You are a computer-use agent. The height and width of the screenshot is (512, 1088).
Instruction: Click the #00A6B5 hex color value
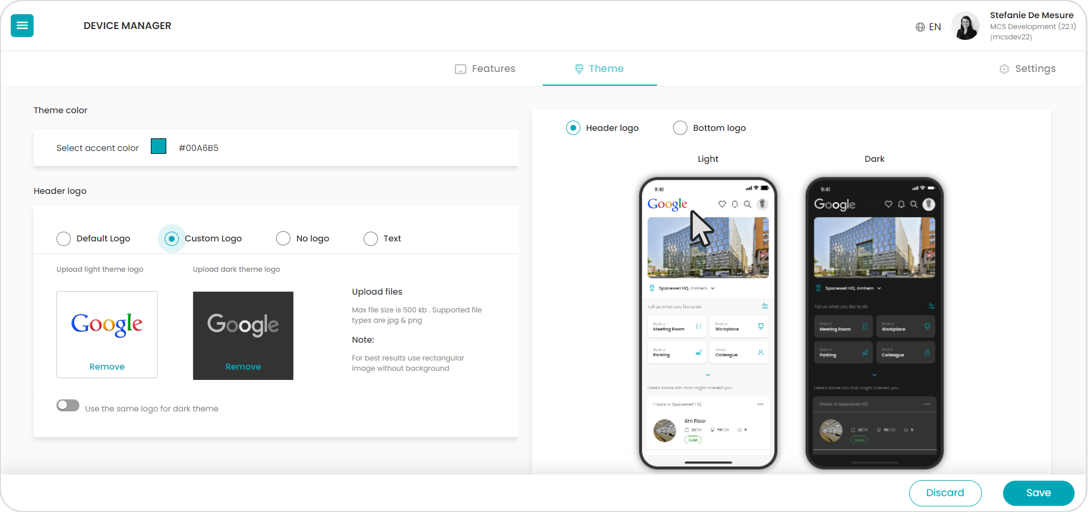point(198,148)
